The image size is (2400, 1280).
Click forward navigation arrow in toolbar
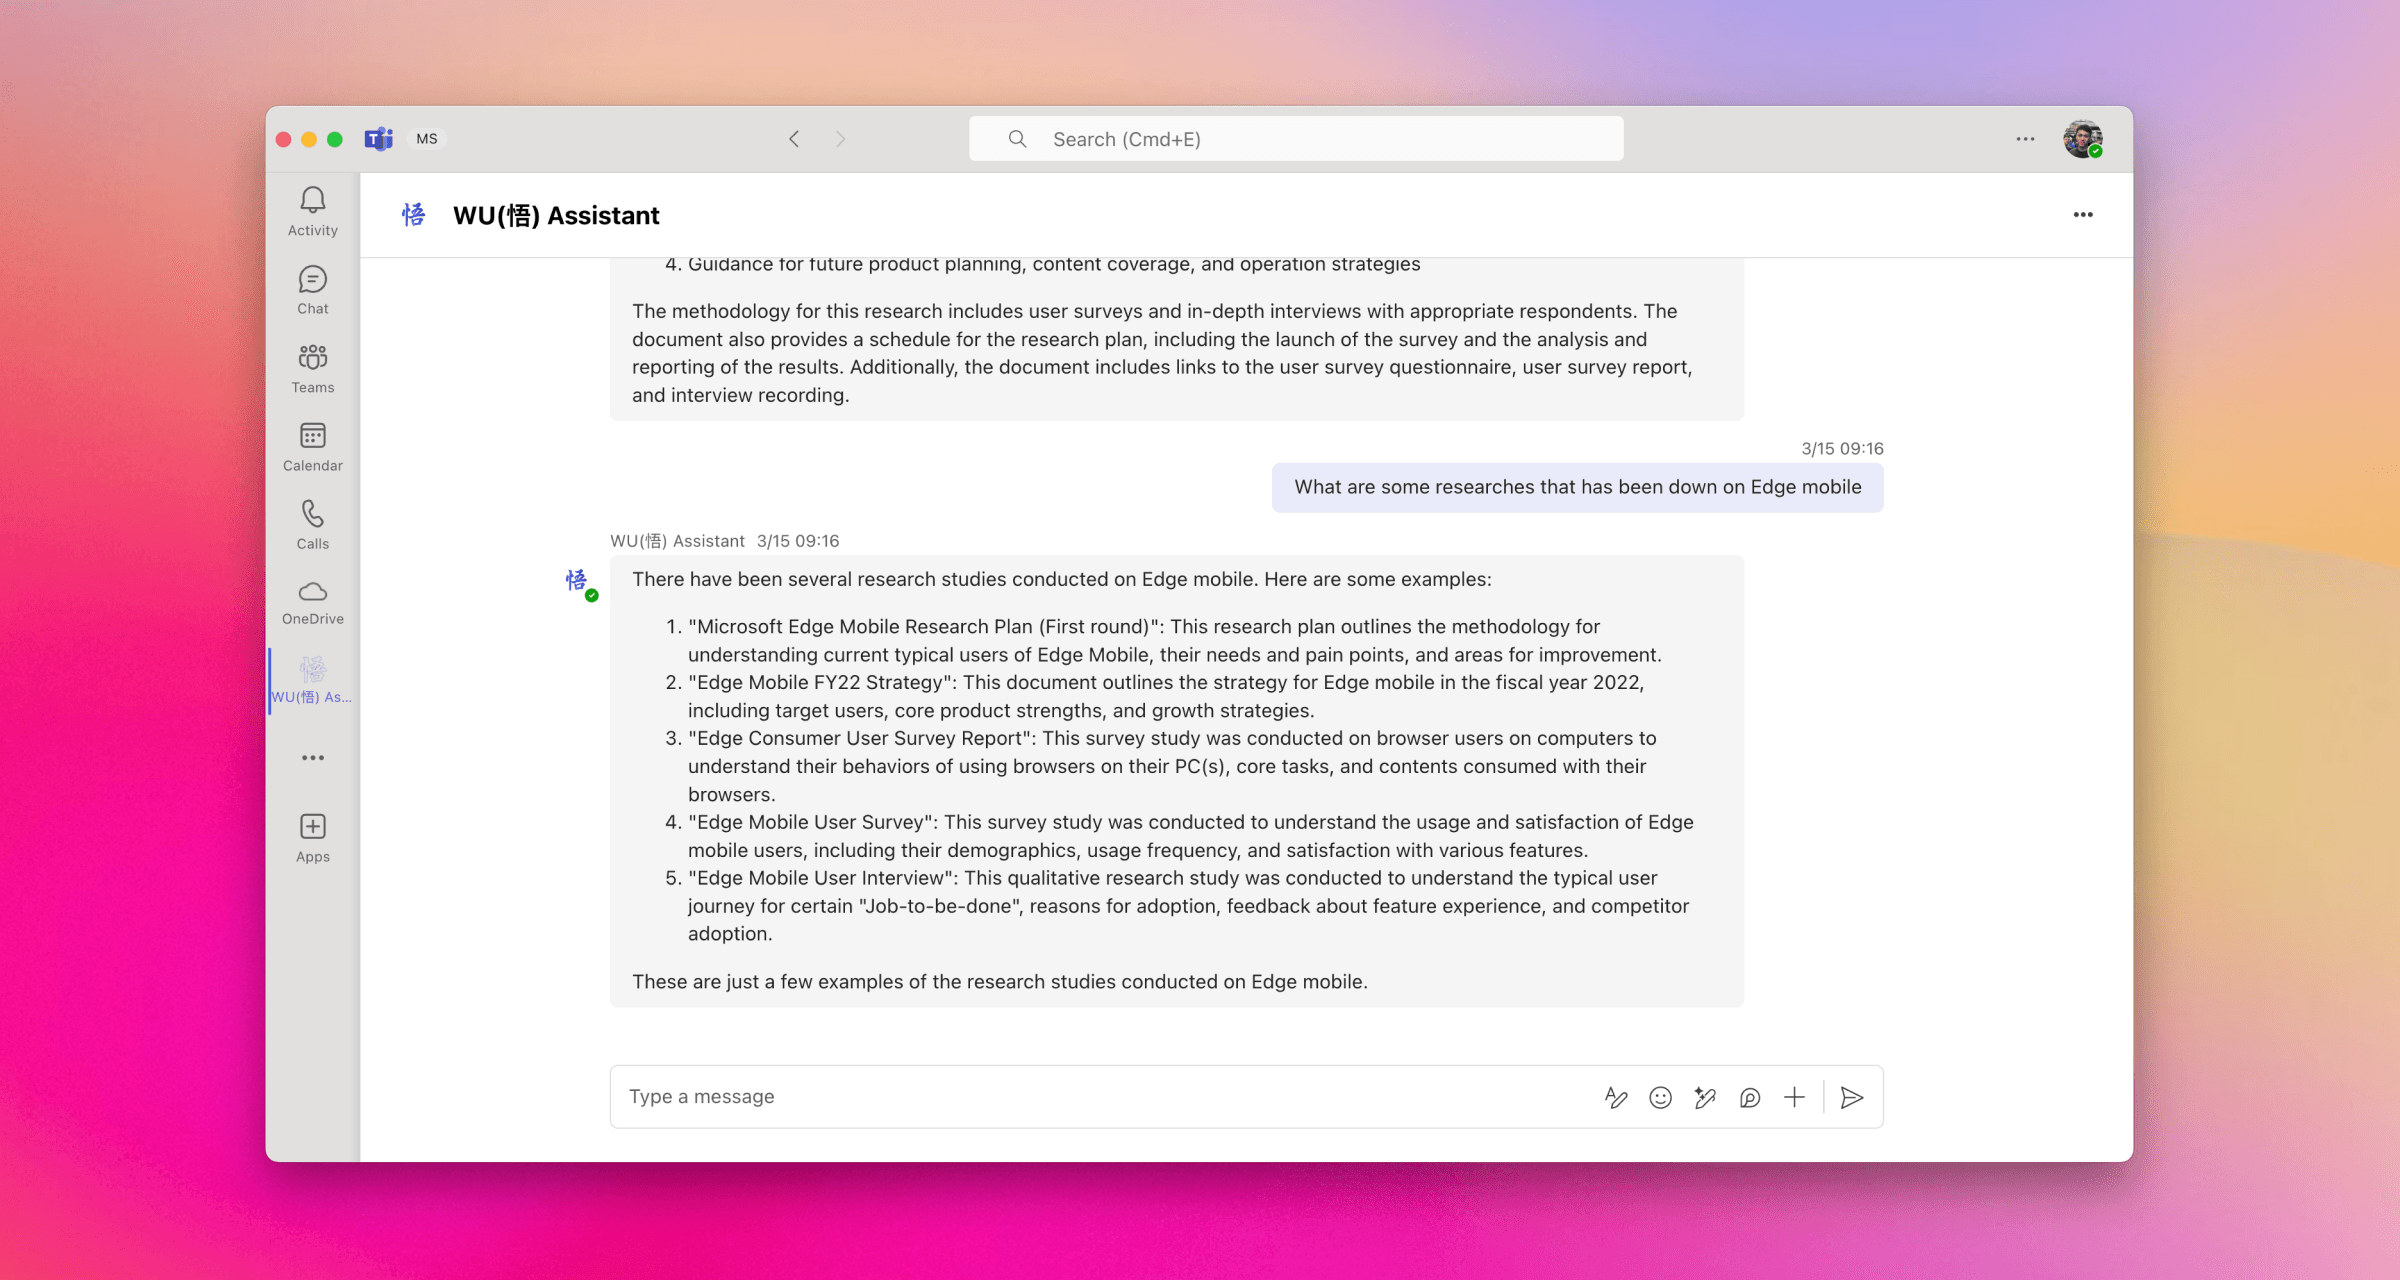pyautogui.click(x=838, y=138)
